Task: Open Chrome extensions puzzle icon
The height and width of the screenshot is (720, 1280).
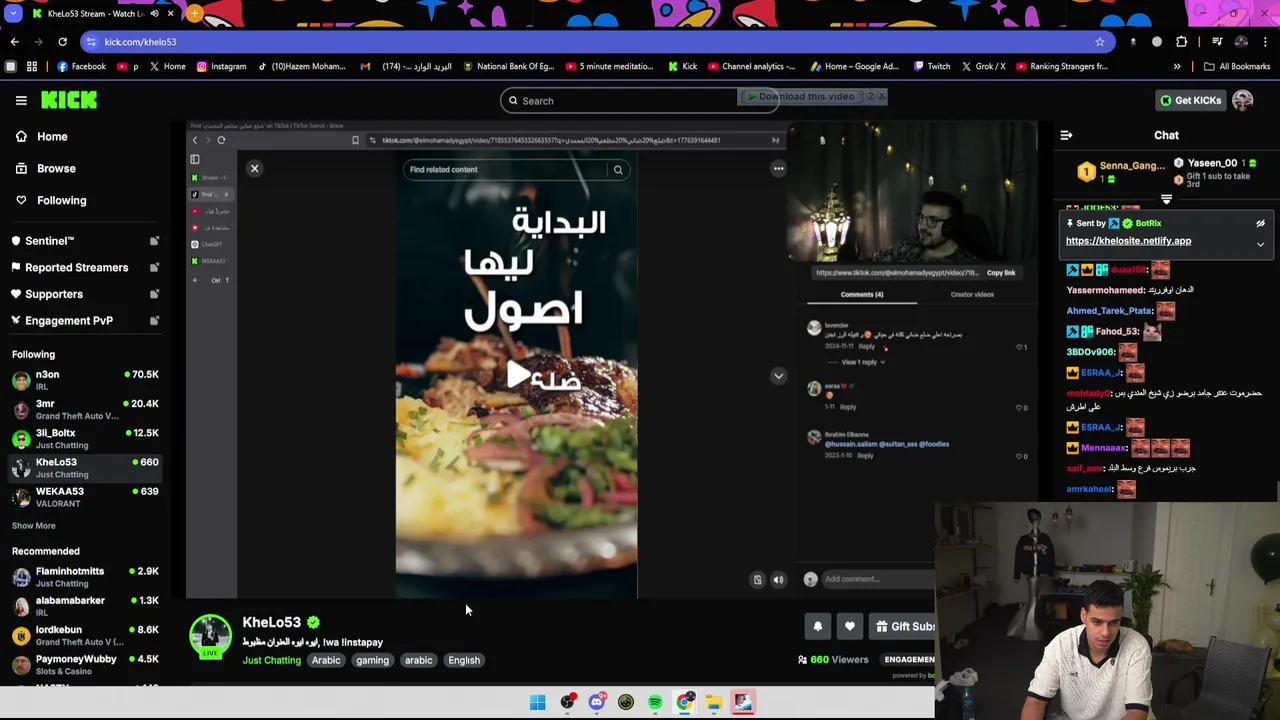Action: click(x=1182, y=42)
